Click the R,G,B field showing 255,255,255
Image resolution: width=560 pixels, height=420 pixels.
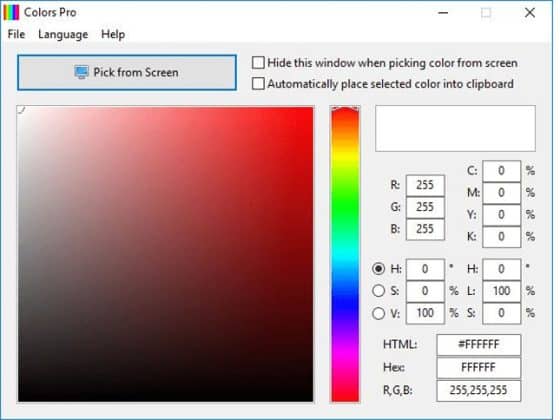(x=479, y=390)
